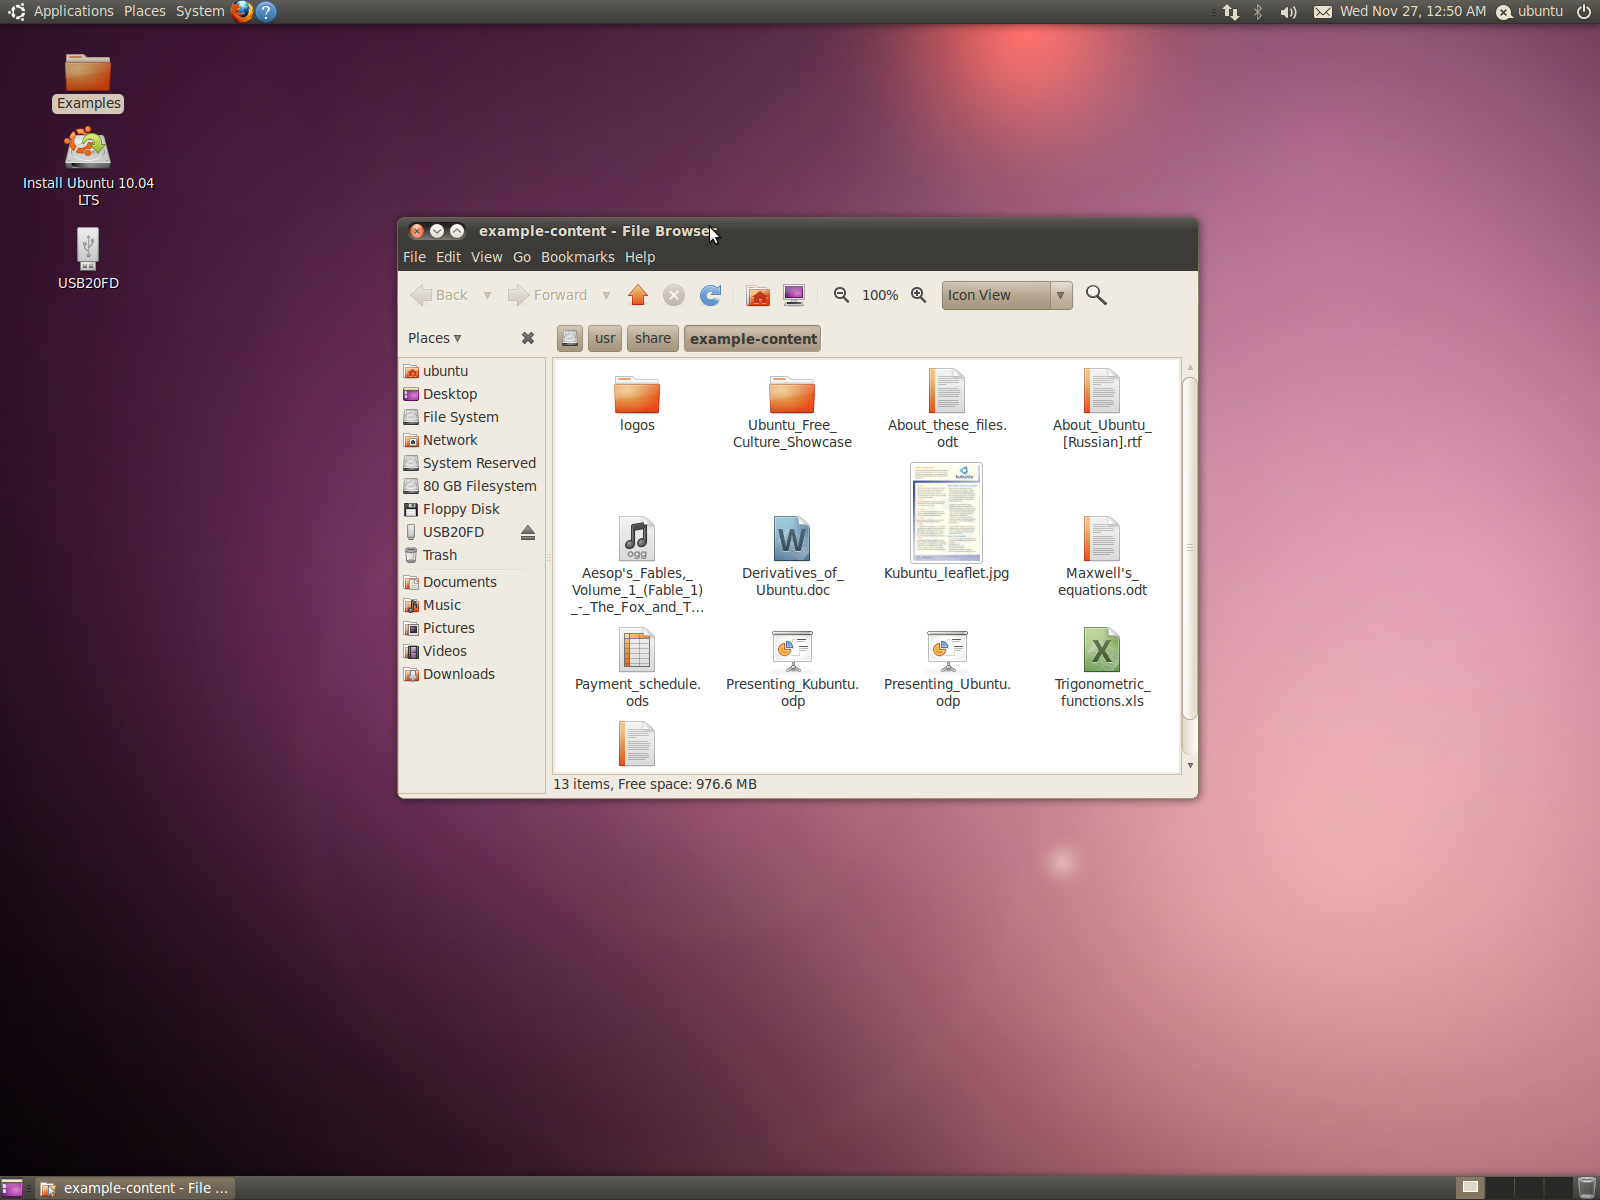
Task: Select USB20FD desktop drive icon
Action: click(x=88, y=249)
